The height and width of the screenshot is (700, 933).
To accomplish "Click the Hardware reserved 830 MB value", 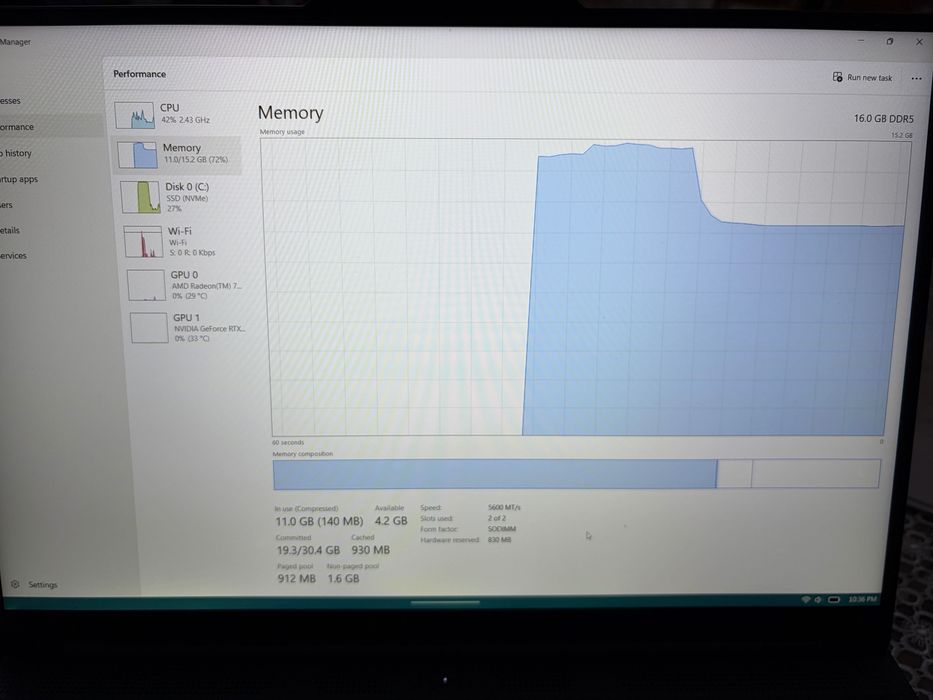I will pyautogui.click(x=499, y=540).
